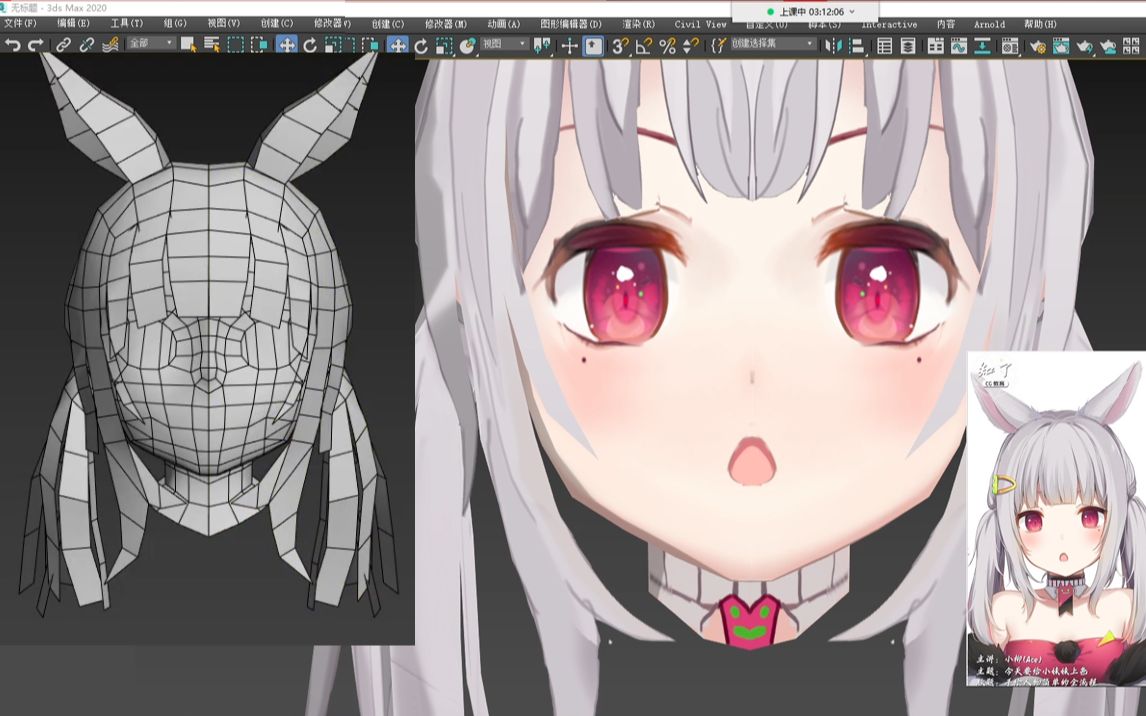This screenshot has width=1146, height=716.
Task: Toggle the Keyboard Shortcut Override button
Action: (x=593, y=46)
